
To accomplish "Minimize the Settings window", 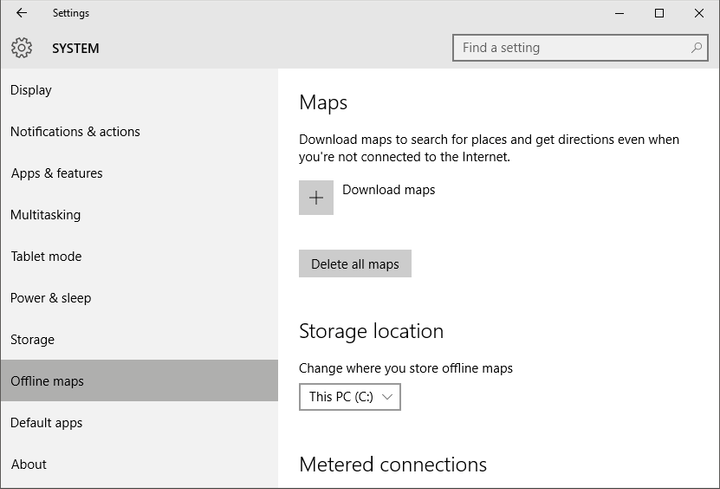I will [619, 13].
